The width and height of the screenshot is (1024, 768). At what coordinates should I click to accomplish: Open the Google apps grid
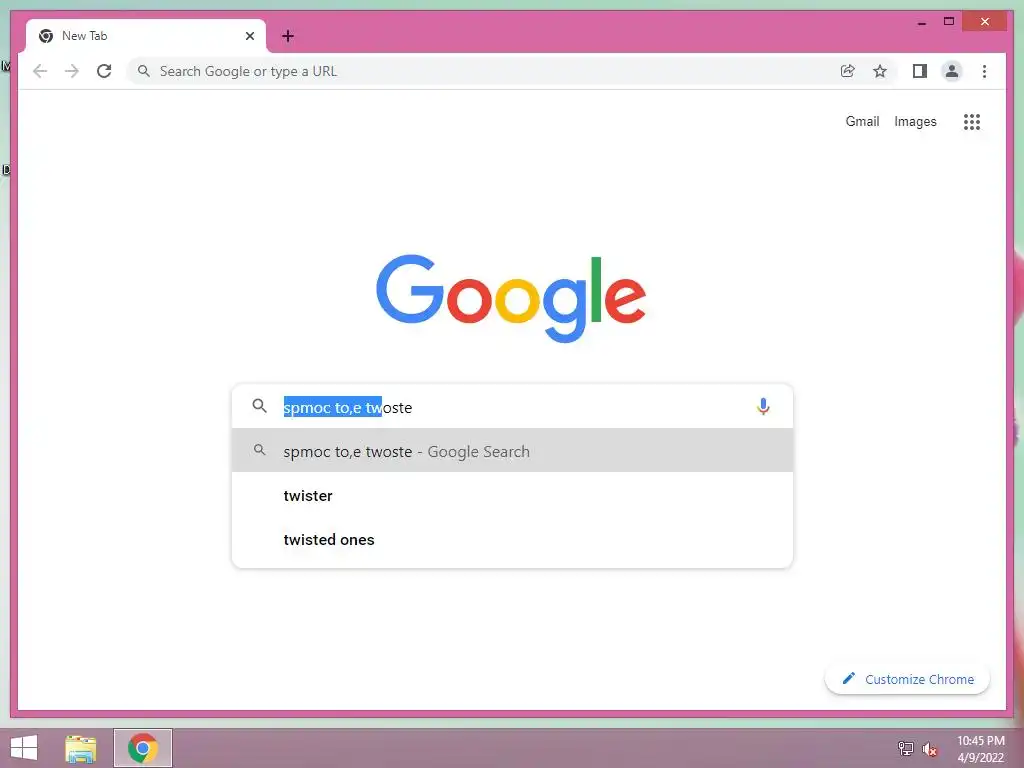click(x=972, y=121)
